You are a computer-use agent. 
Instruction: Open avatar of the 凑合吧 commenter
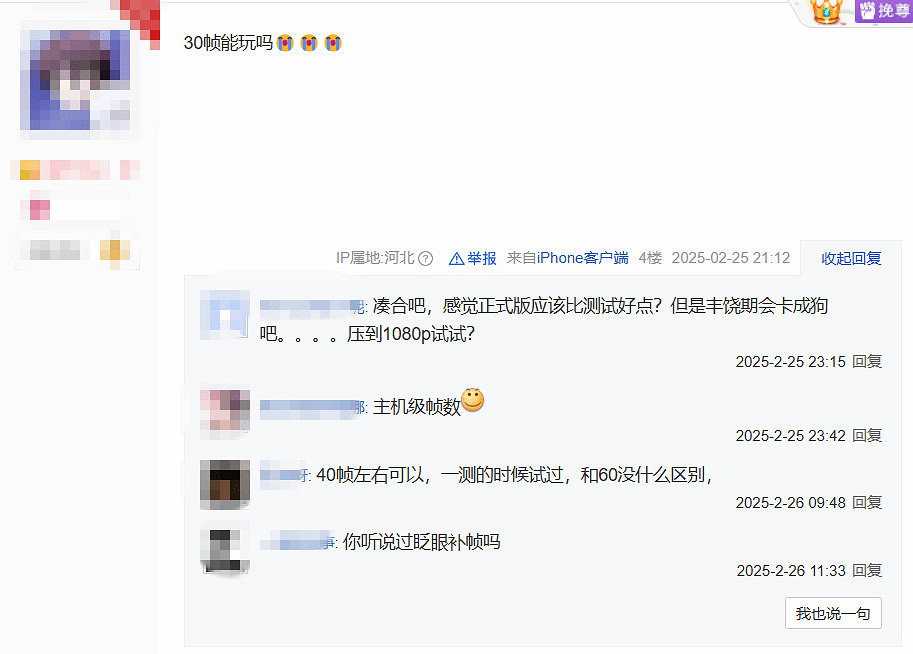coord(225,314)
